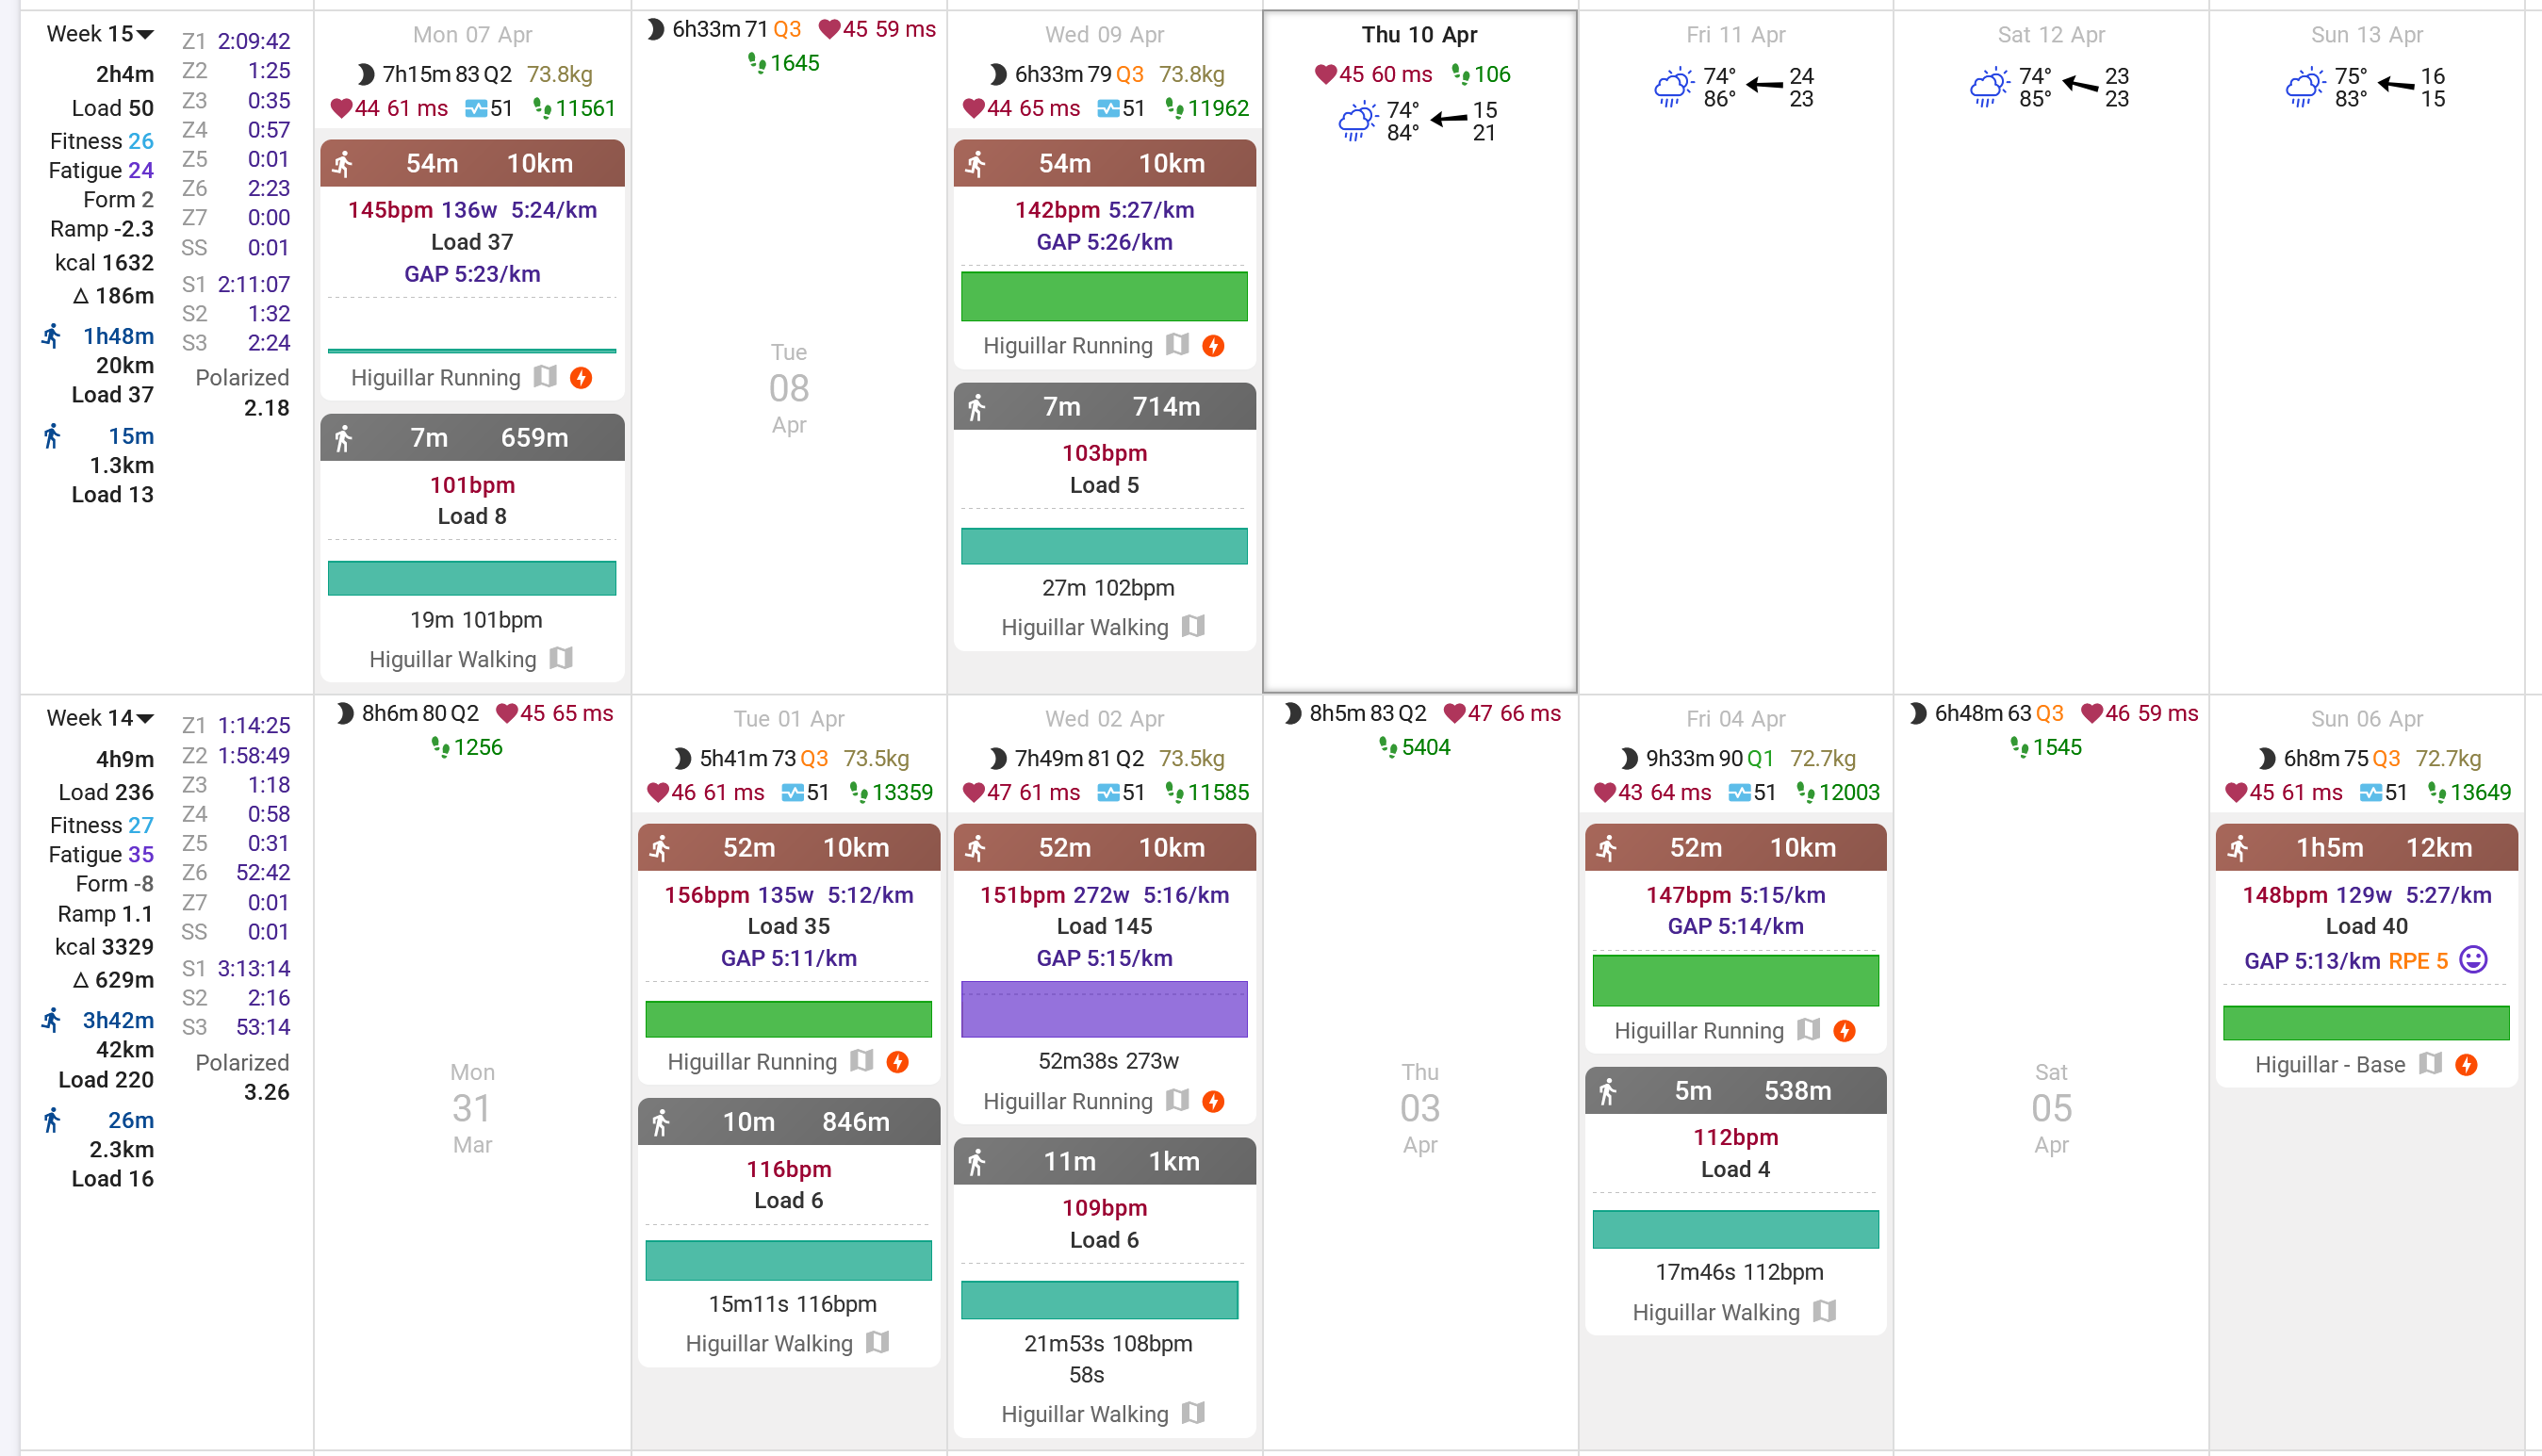Expand the Week 14 dropdown arrow

click(x=146, y=719)
